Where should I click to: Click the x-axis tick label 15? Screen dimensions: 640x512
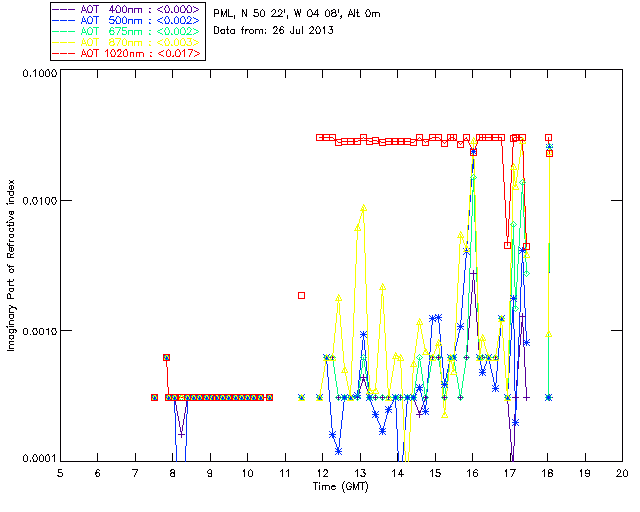pyautogui.click(x=435, y=473)
